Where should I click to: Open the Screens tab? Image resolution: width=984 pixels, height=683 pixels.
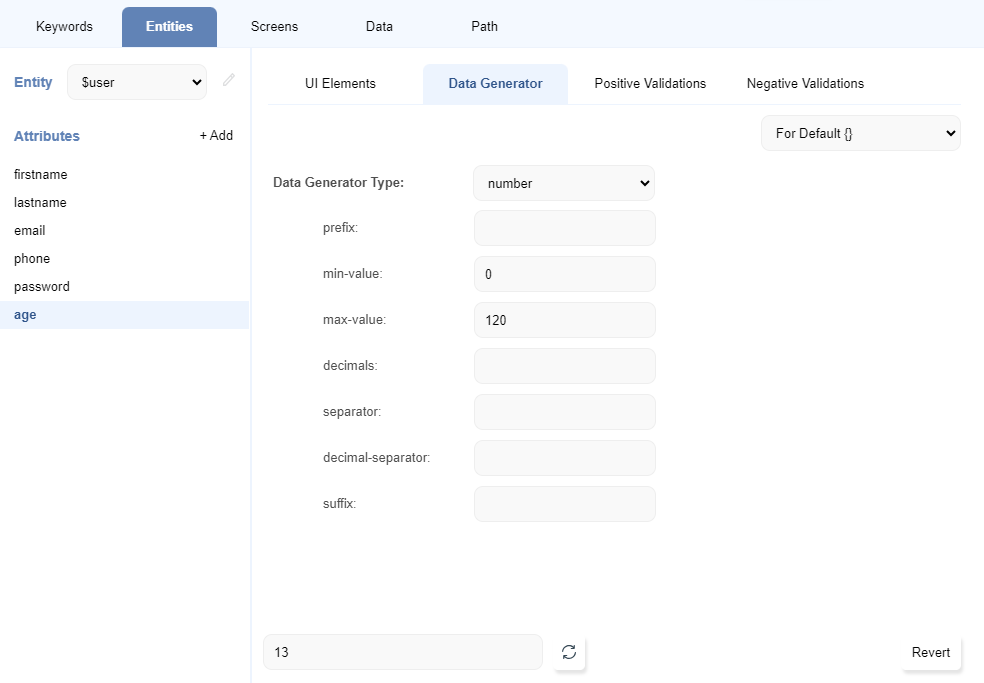pos(274,27)
